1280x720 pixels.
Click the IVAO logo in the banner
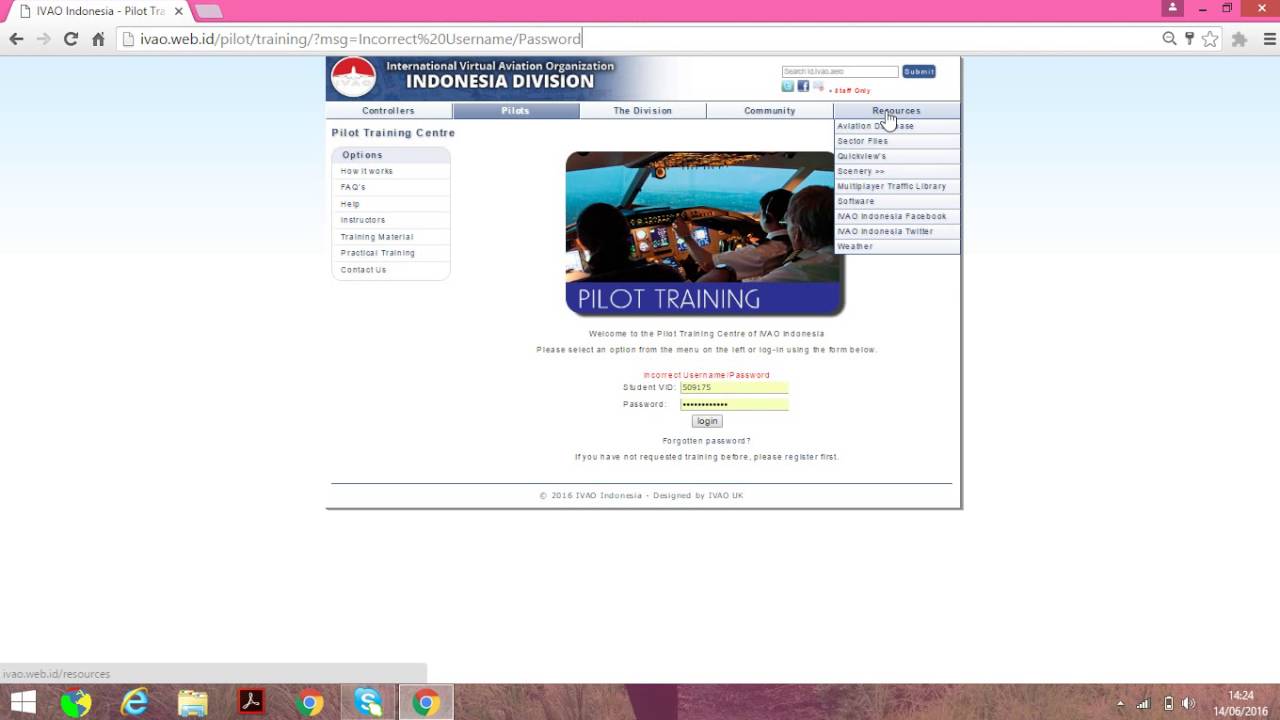[353, 77]
